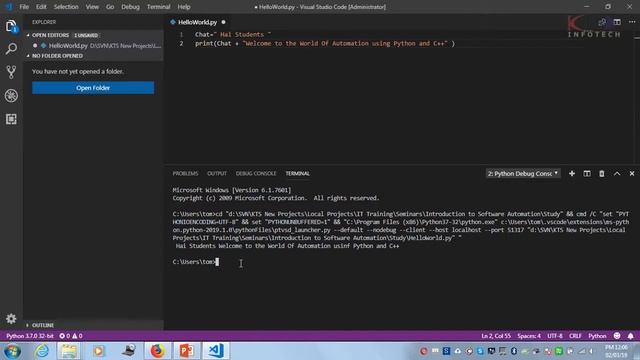
Task: Change CRLF line ending in status bar
Action: [575, 336]
